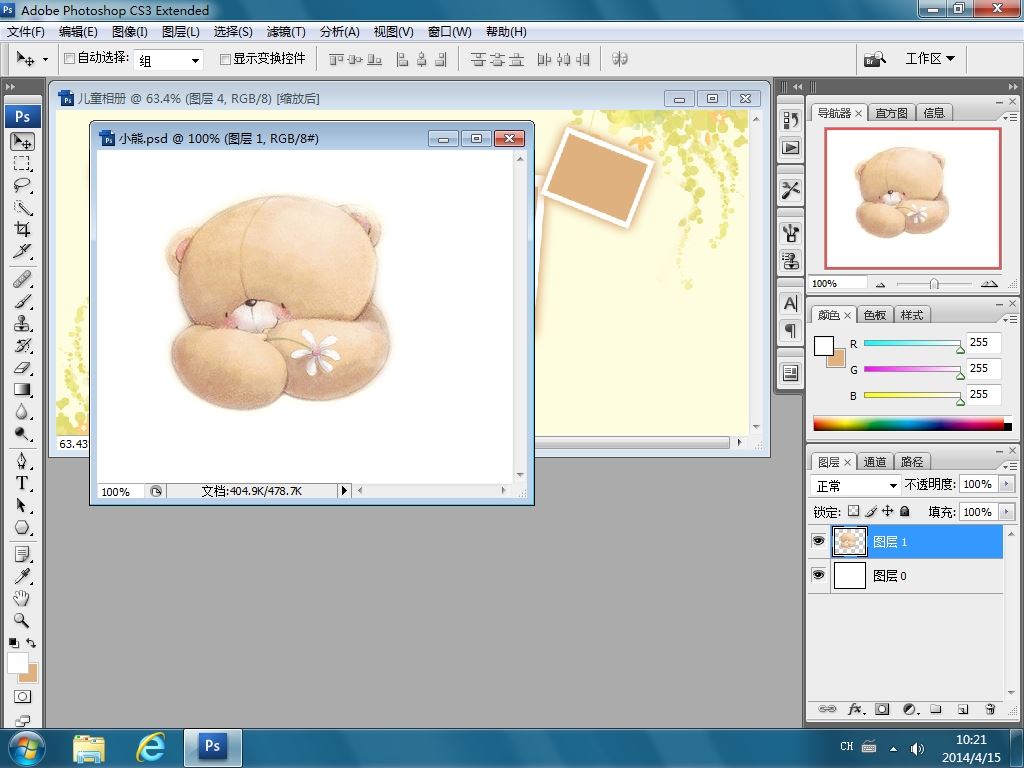Open the Navigator panel options menu

pos(1010,117)
